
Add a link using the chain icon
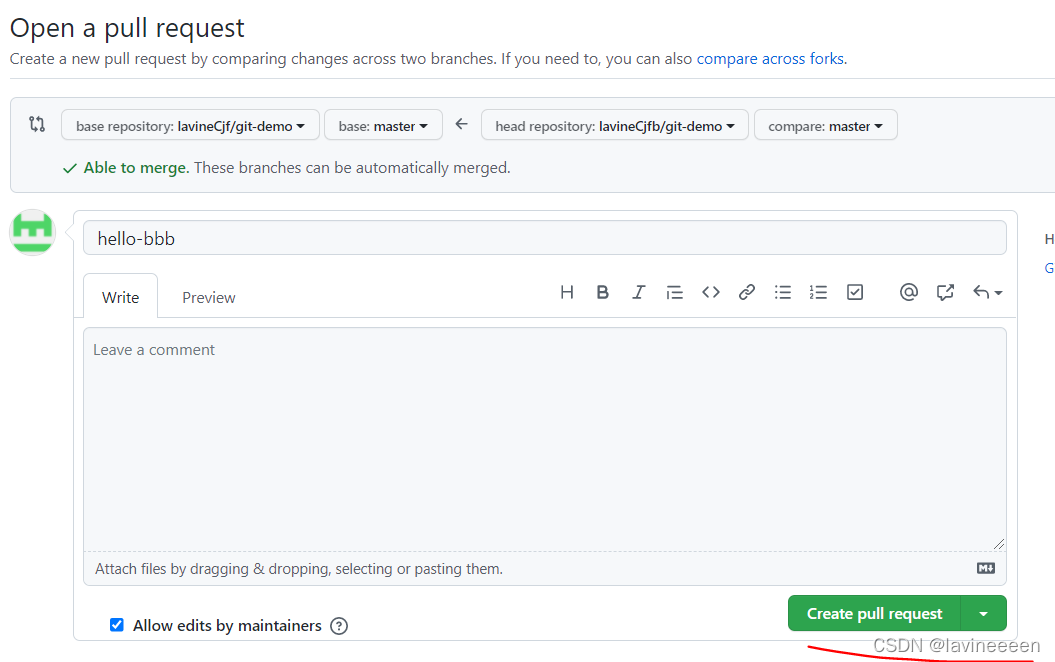(746, 292)
